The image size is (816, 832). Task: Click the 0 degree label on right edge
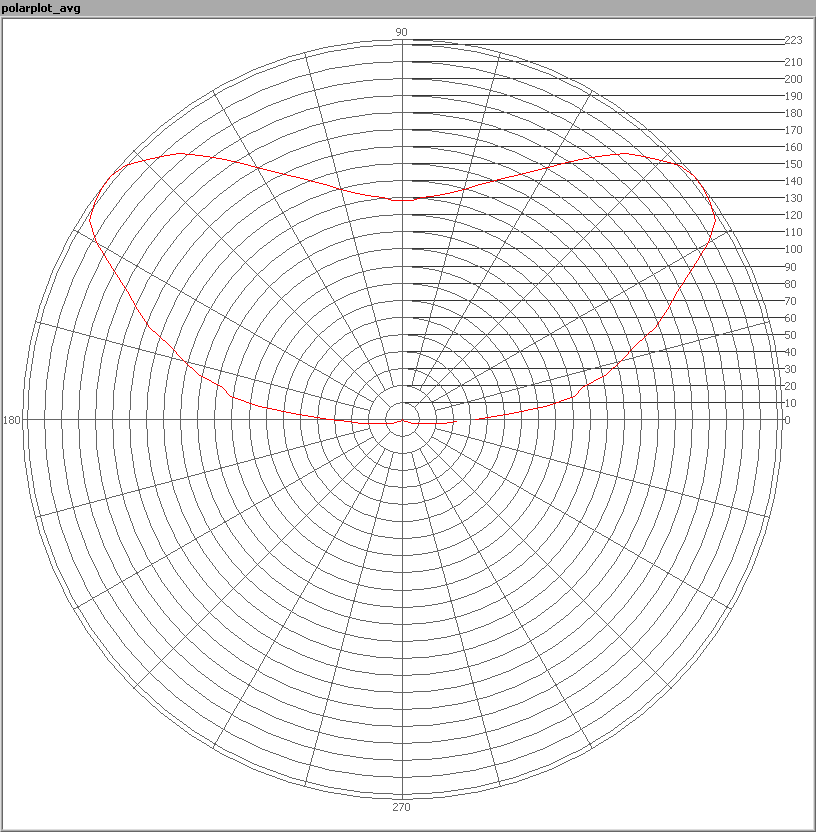click(x=787, y=420)
